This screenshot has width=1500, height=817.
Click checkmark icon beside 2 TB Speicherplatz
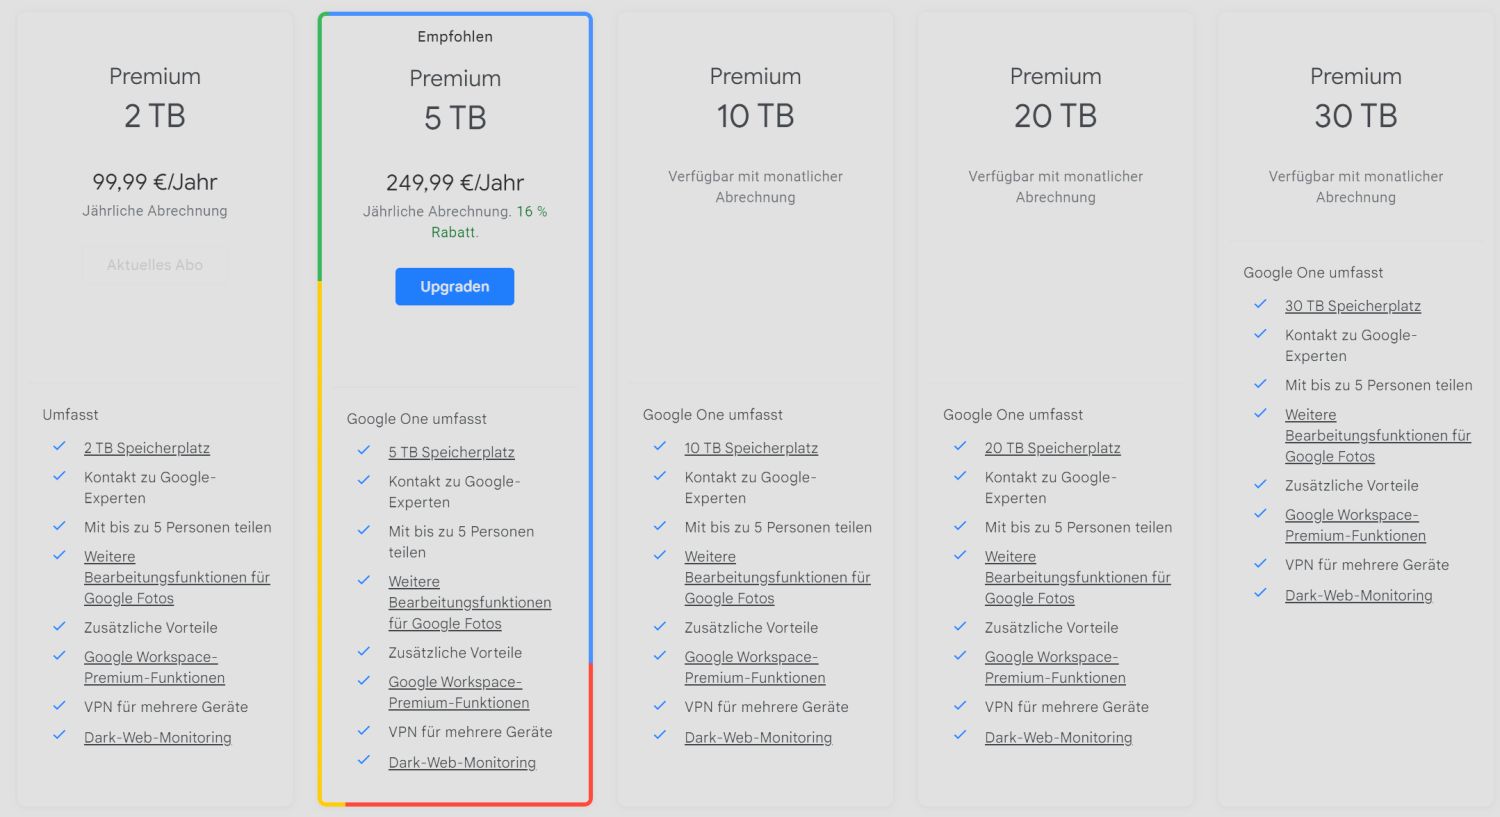[x=60, y=446]
